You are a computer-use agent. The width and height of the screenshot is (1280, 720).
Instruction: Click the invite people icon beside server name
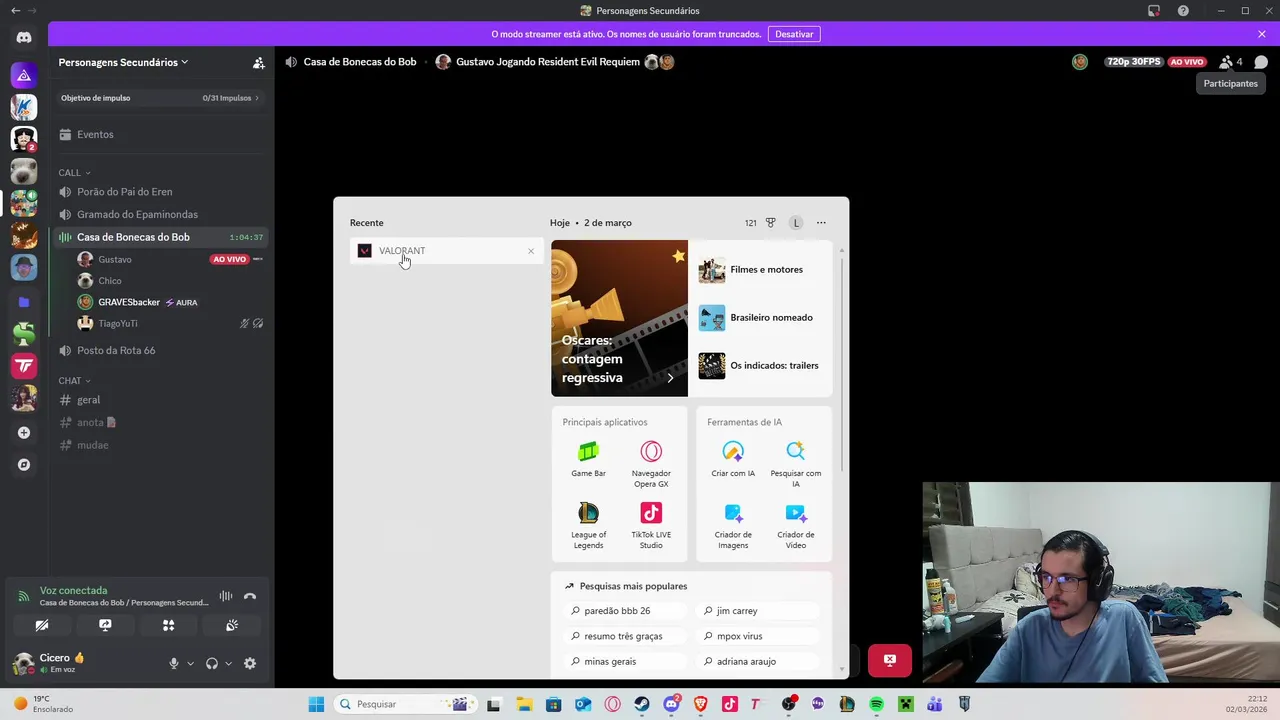[259, 62]
